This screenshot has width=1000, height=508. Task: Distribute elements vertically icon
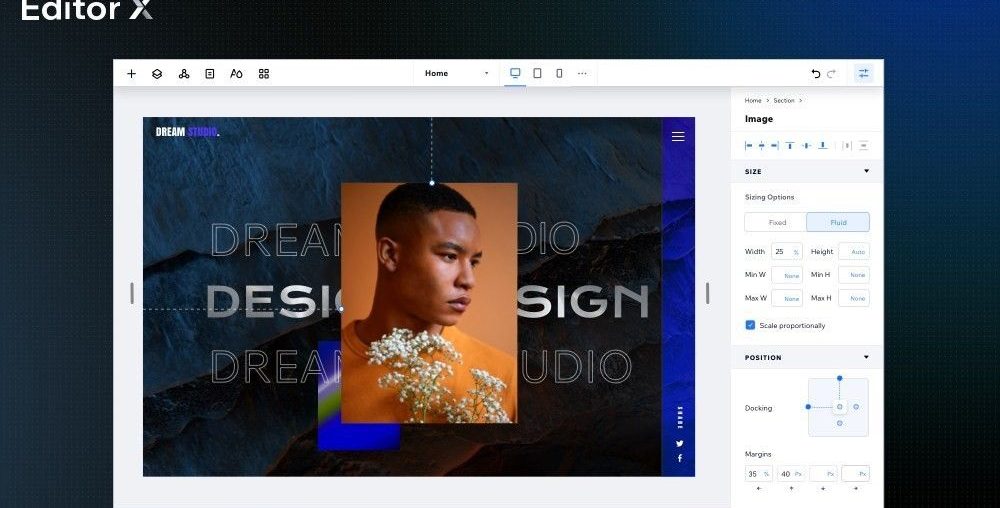(x=864, y=146)
